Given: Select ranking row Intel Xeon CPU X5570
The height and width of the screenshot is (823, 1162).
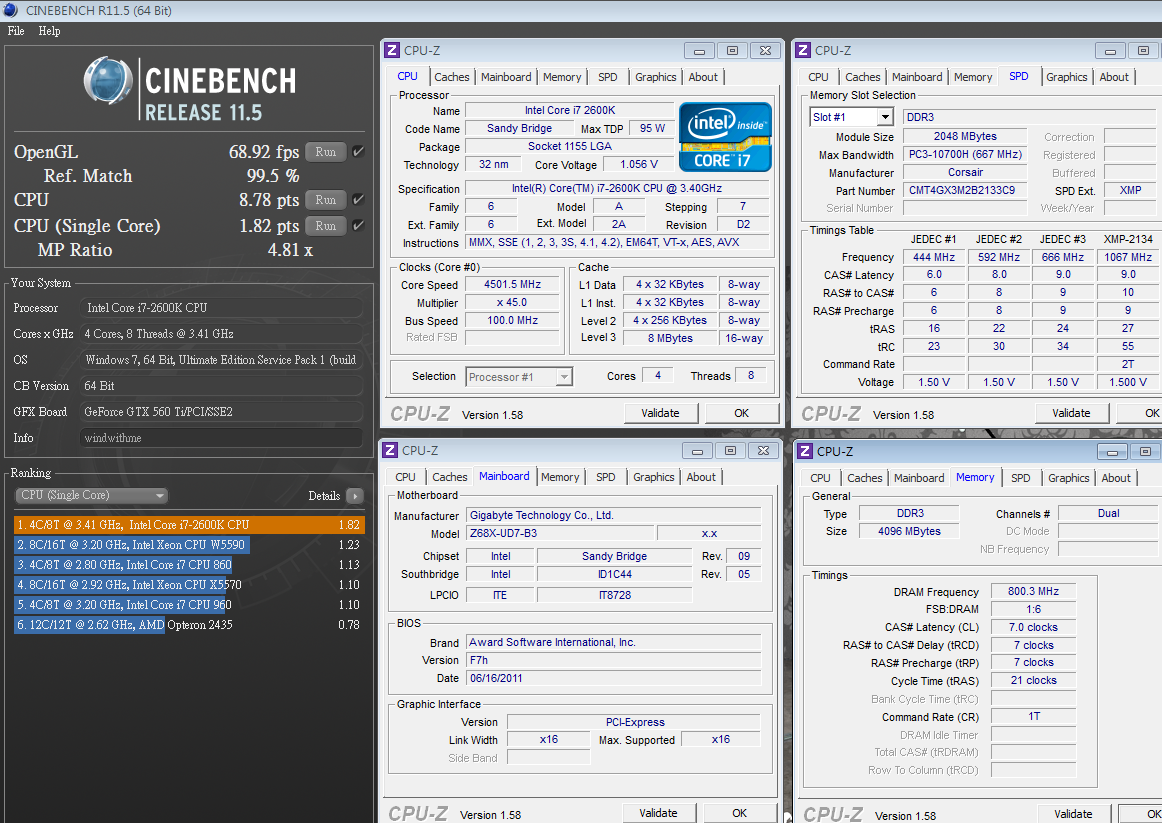Looking at the screenshot, I should point(189,584).
